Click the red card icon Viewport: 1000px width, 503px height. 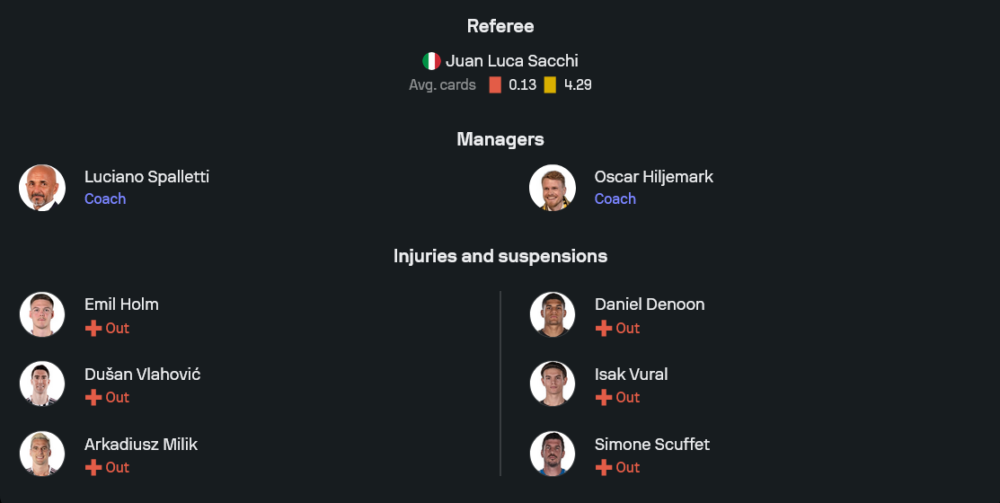(x=495, y=85)
